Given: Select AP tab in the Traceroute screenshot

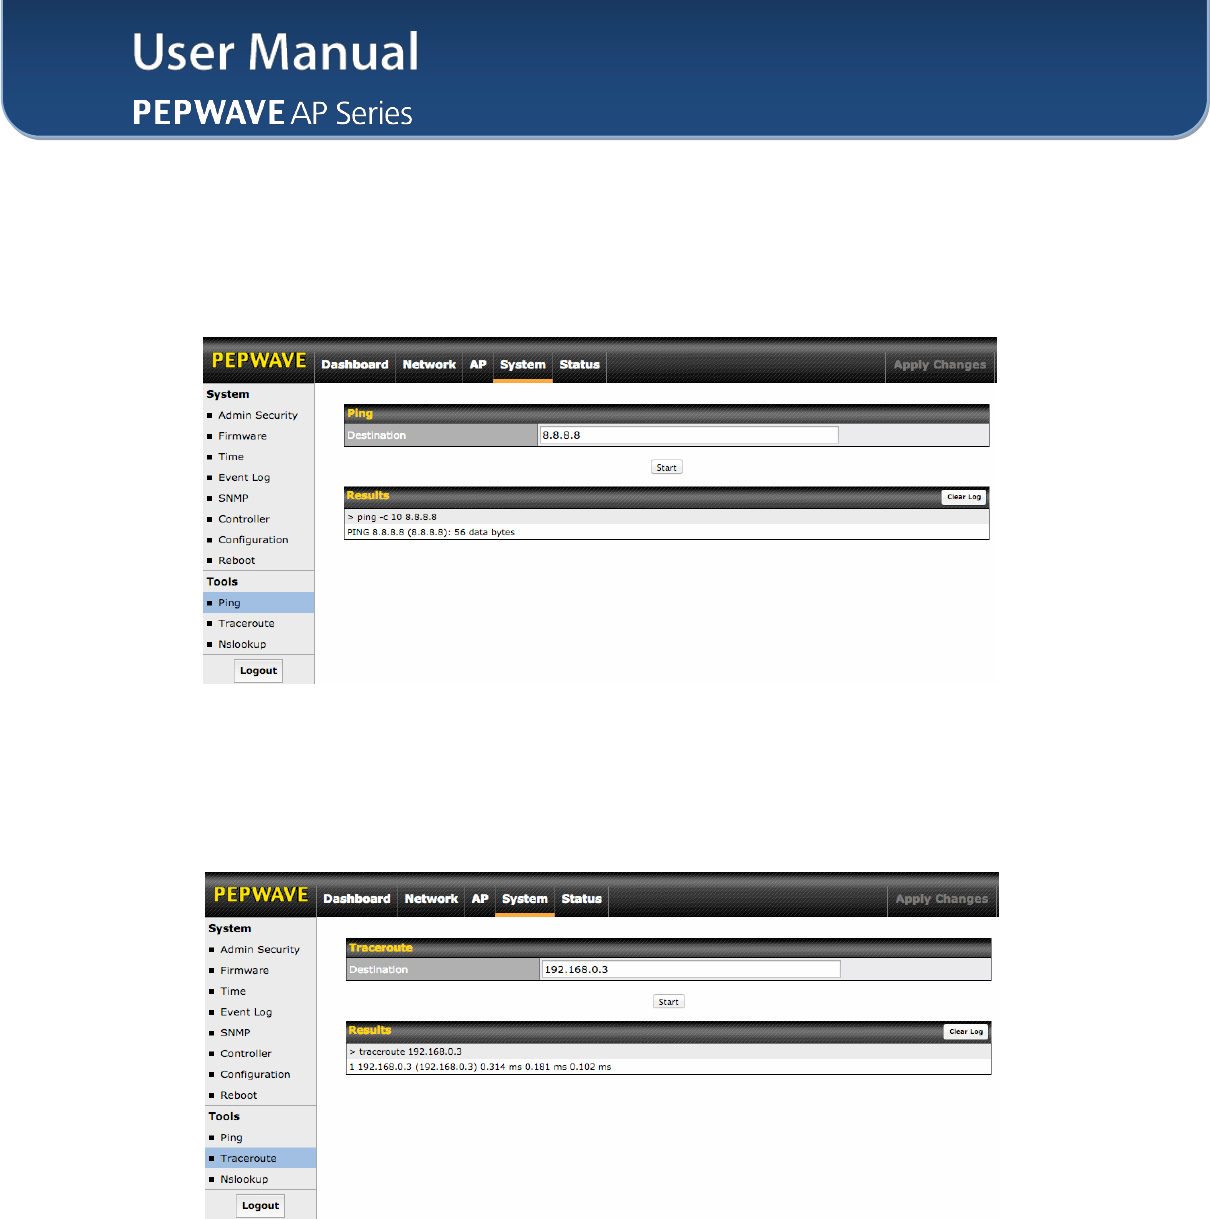Looking at the screenshot, I should point(480,899).
